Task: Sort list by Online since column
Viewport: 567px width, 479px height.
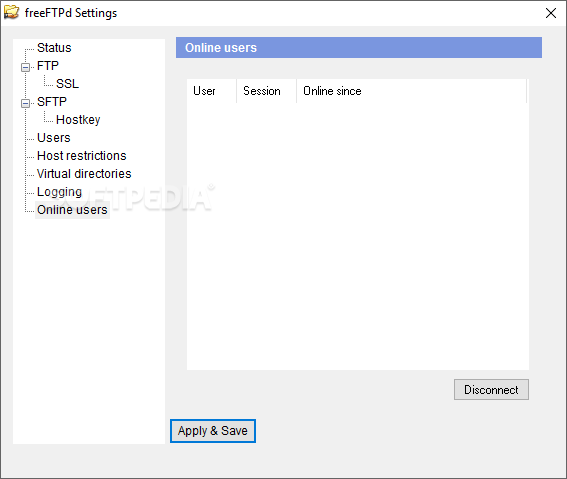Action: coord(412,91)
